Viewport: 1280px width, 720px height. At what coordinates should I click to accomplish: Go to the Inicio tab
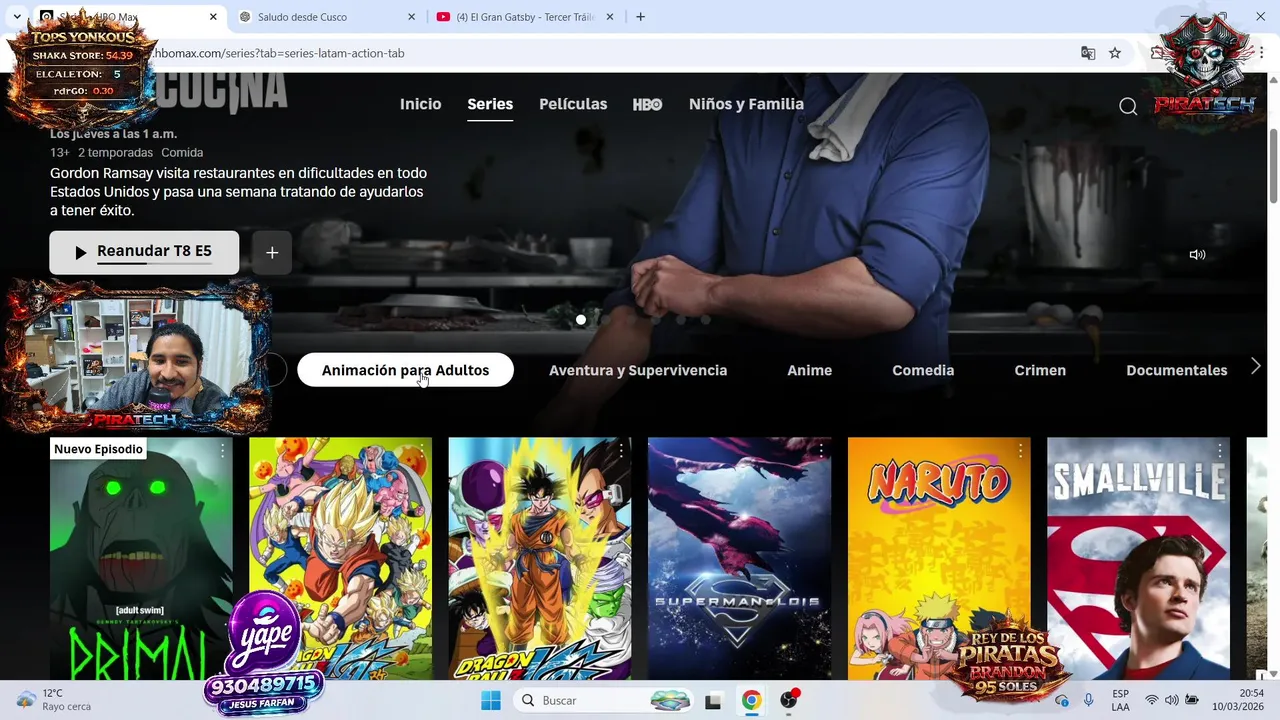tap(420, 104)
